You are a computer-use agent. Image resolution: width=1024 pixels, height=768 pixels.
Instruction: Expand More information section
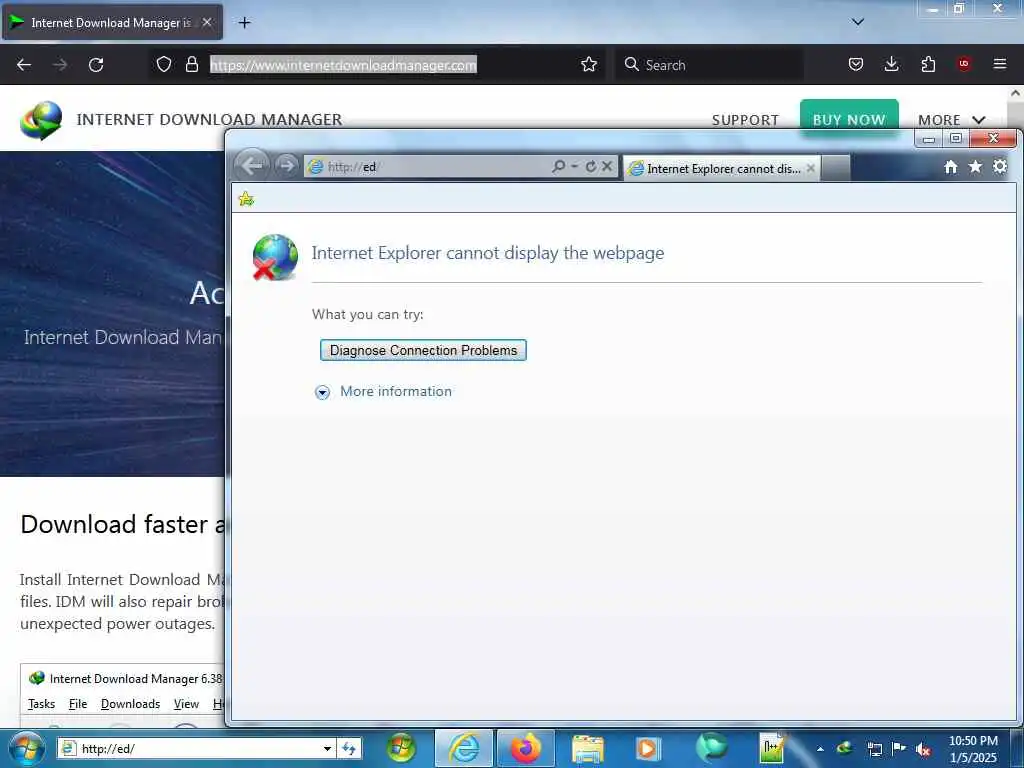(383, 391)
